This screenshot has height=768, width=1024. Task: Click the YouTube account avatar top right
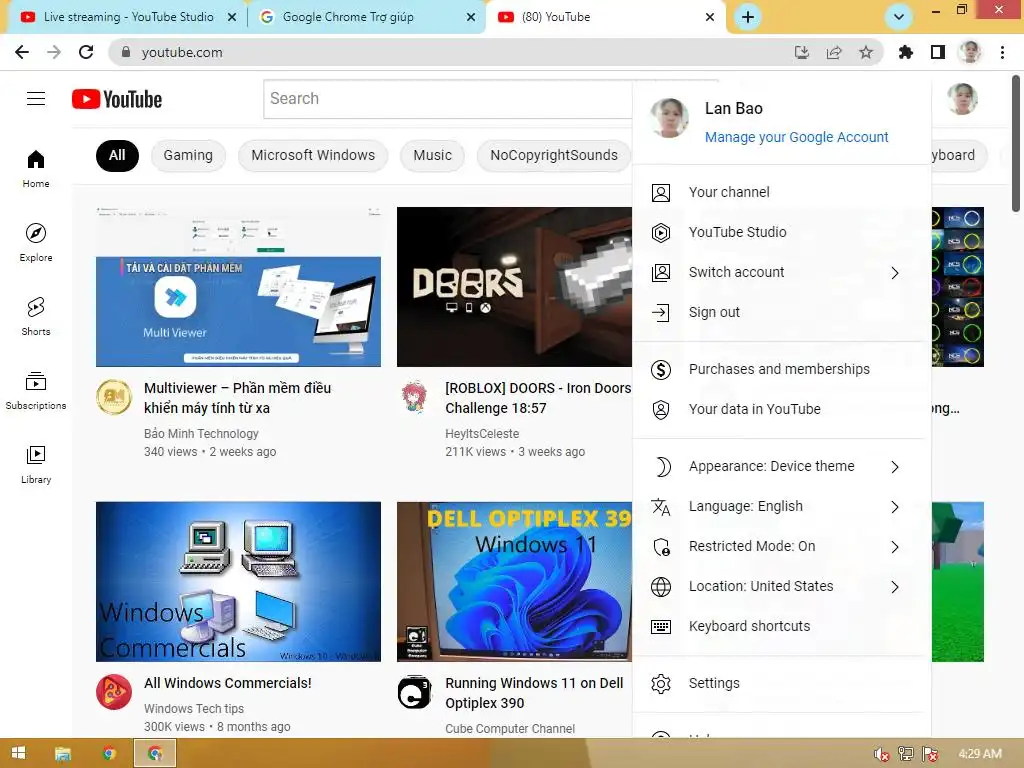(962, 99)
